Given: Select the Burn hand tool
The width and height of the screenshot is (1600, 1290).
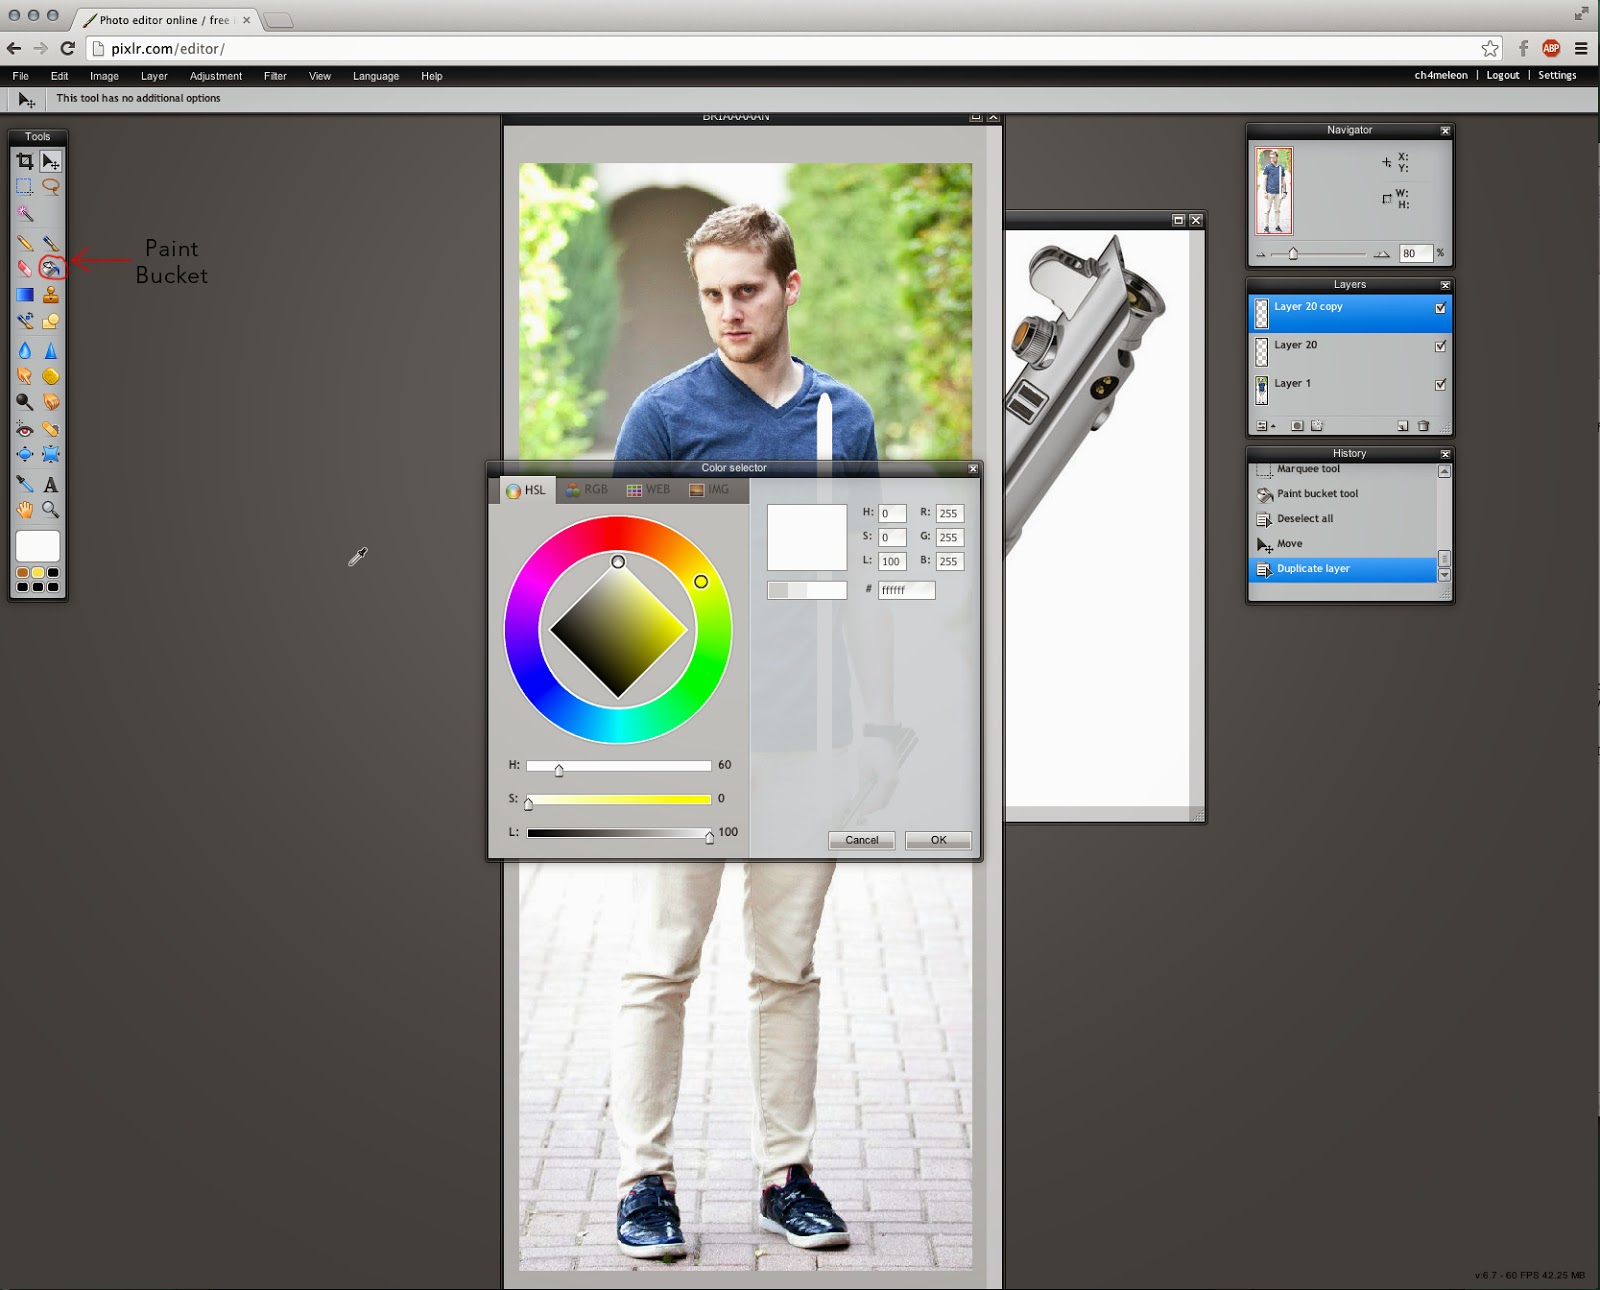Looking at the screenshot, I should [51, 402].
